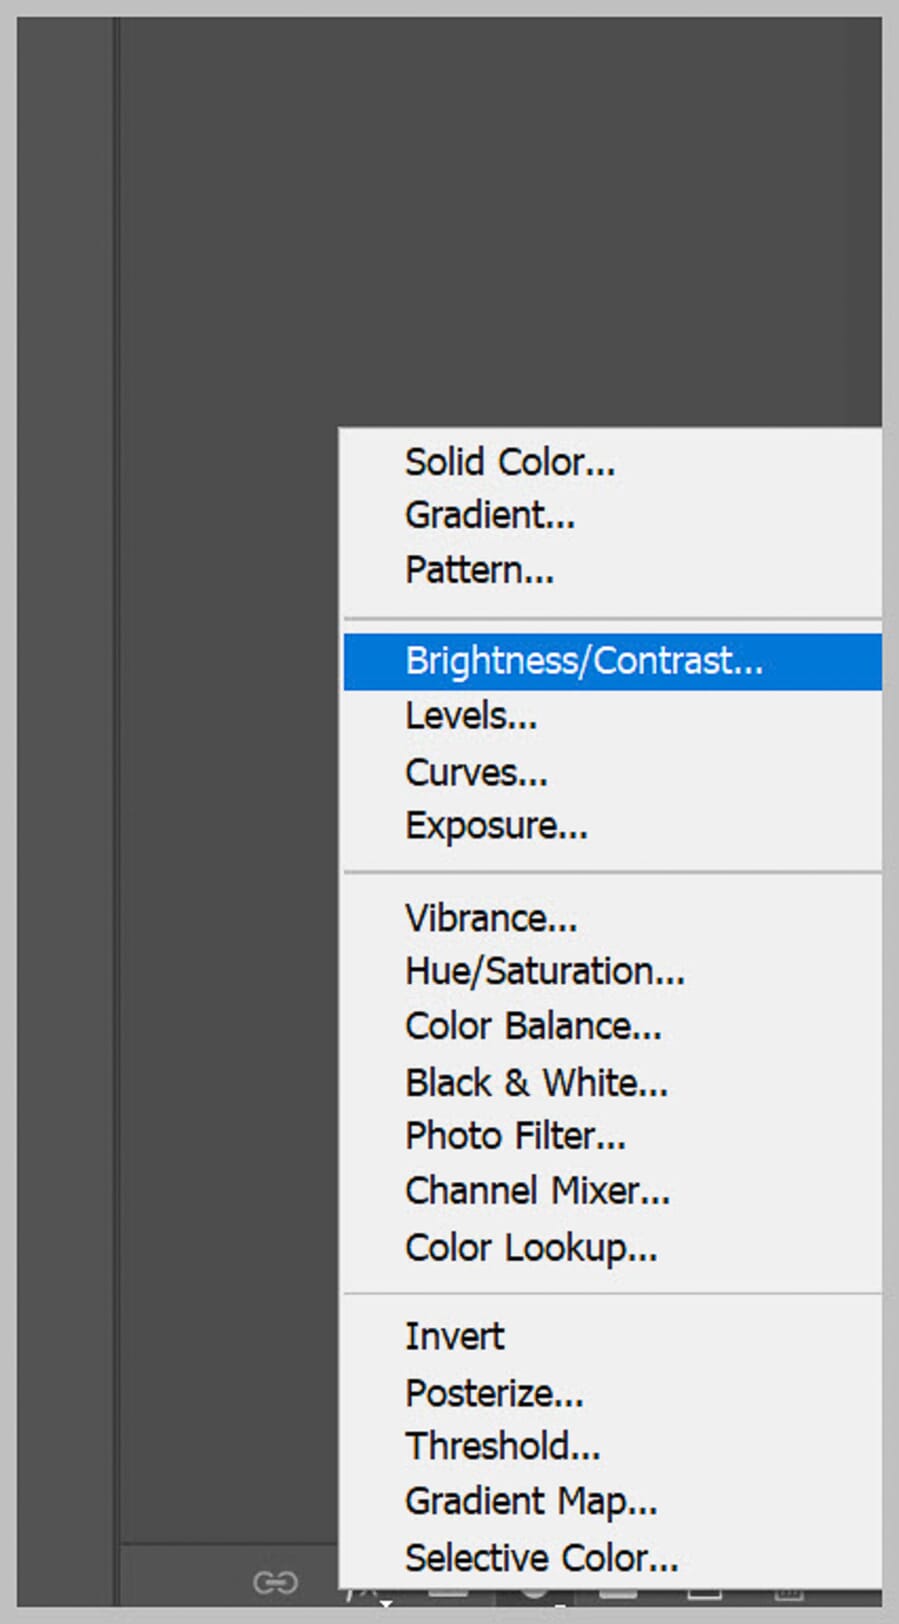Image resolution: width=899 pixels, height=1624 pixels.
Task: Choose Gradient Map adjustment
Action: coord(530,1500)
